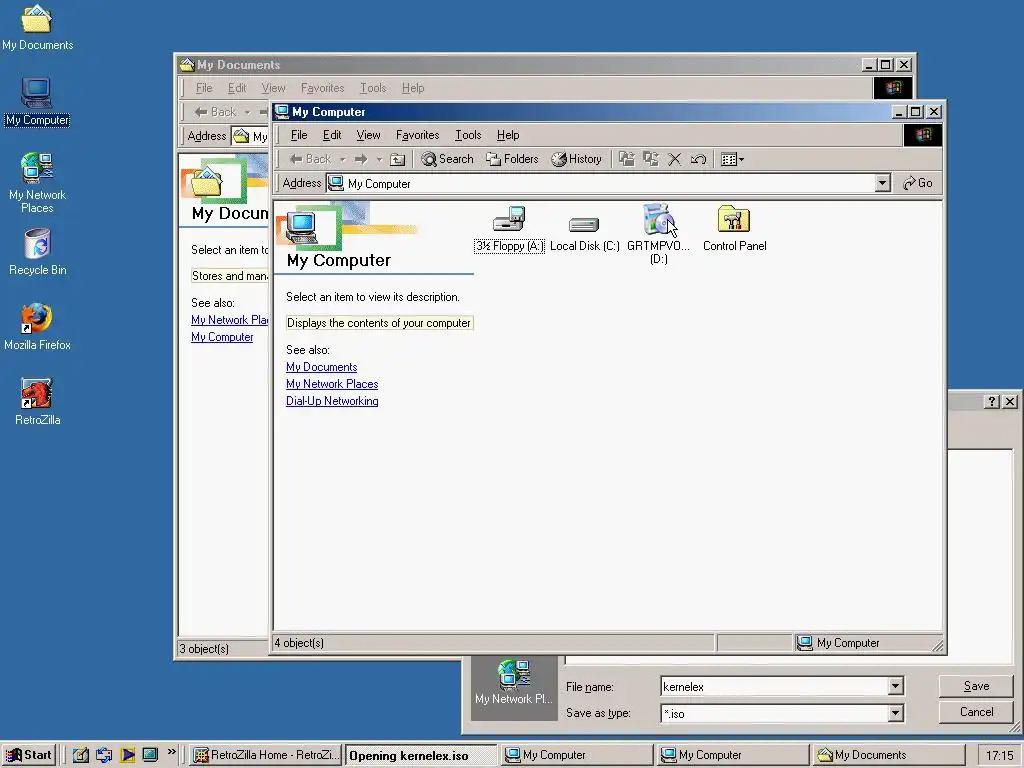The height and width of the screenshot is (768, 1024).
Task: Open the My Documents desktop icon
Action: [x=37, y=27]
